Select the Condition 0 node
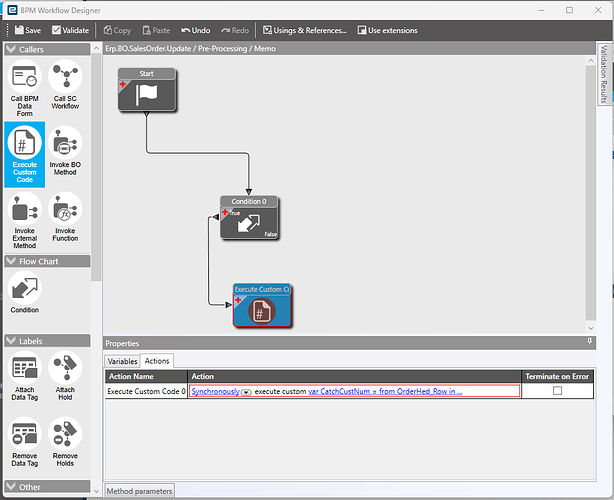The height and width of the screenshot is (500, 614). 249,218
